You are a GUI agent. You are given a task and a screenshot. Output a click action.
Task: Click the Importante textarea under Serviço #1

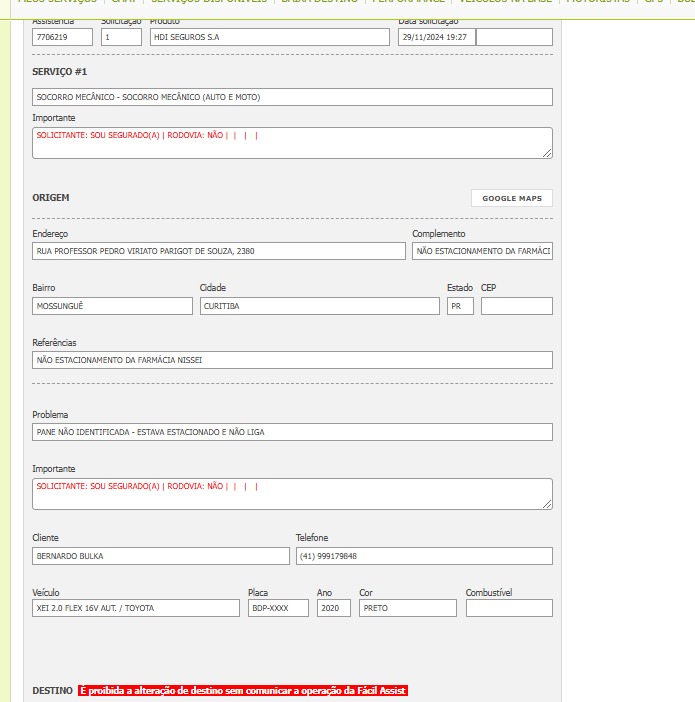[292, 143]
